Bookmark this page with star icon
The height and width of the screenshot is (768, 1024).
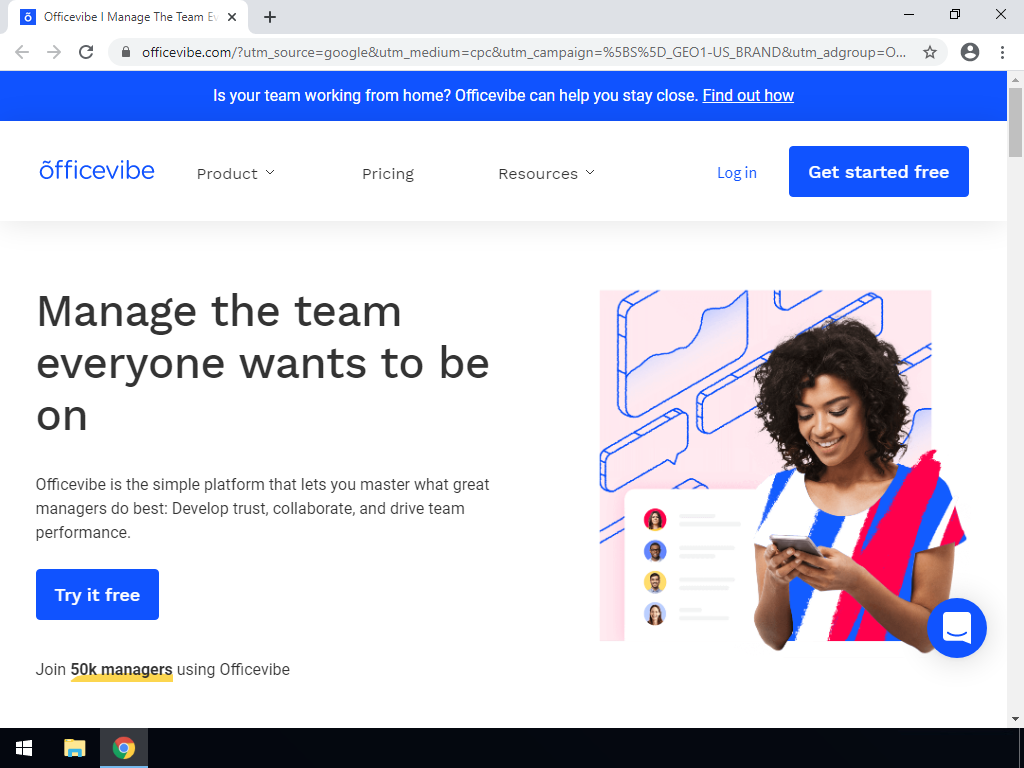tap(930, 52)
